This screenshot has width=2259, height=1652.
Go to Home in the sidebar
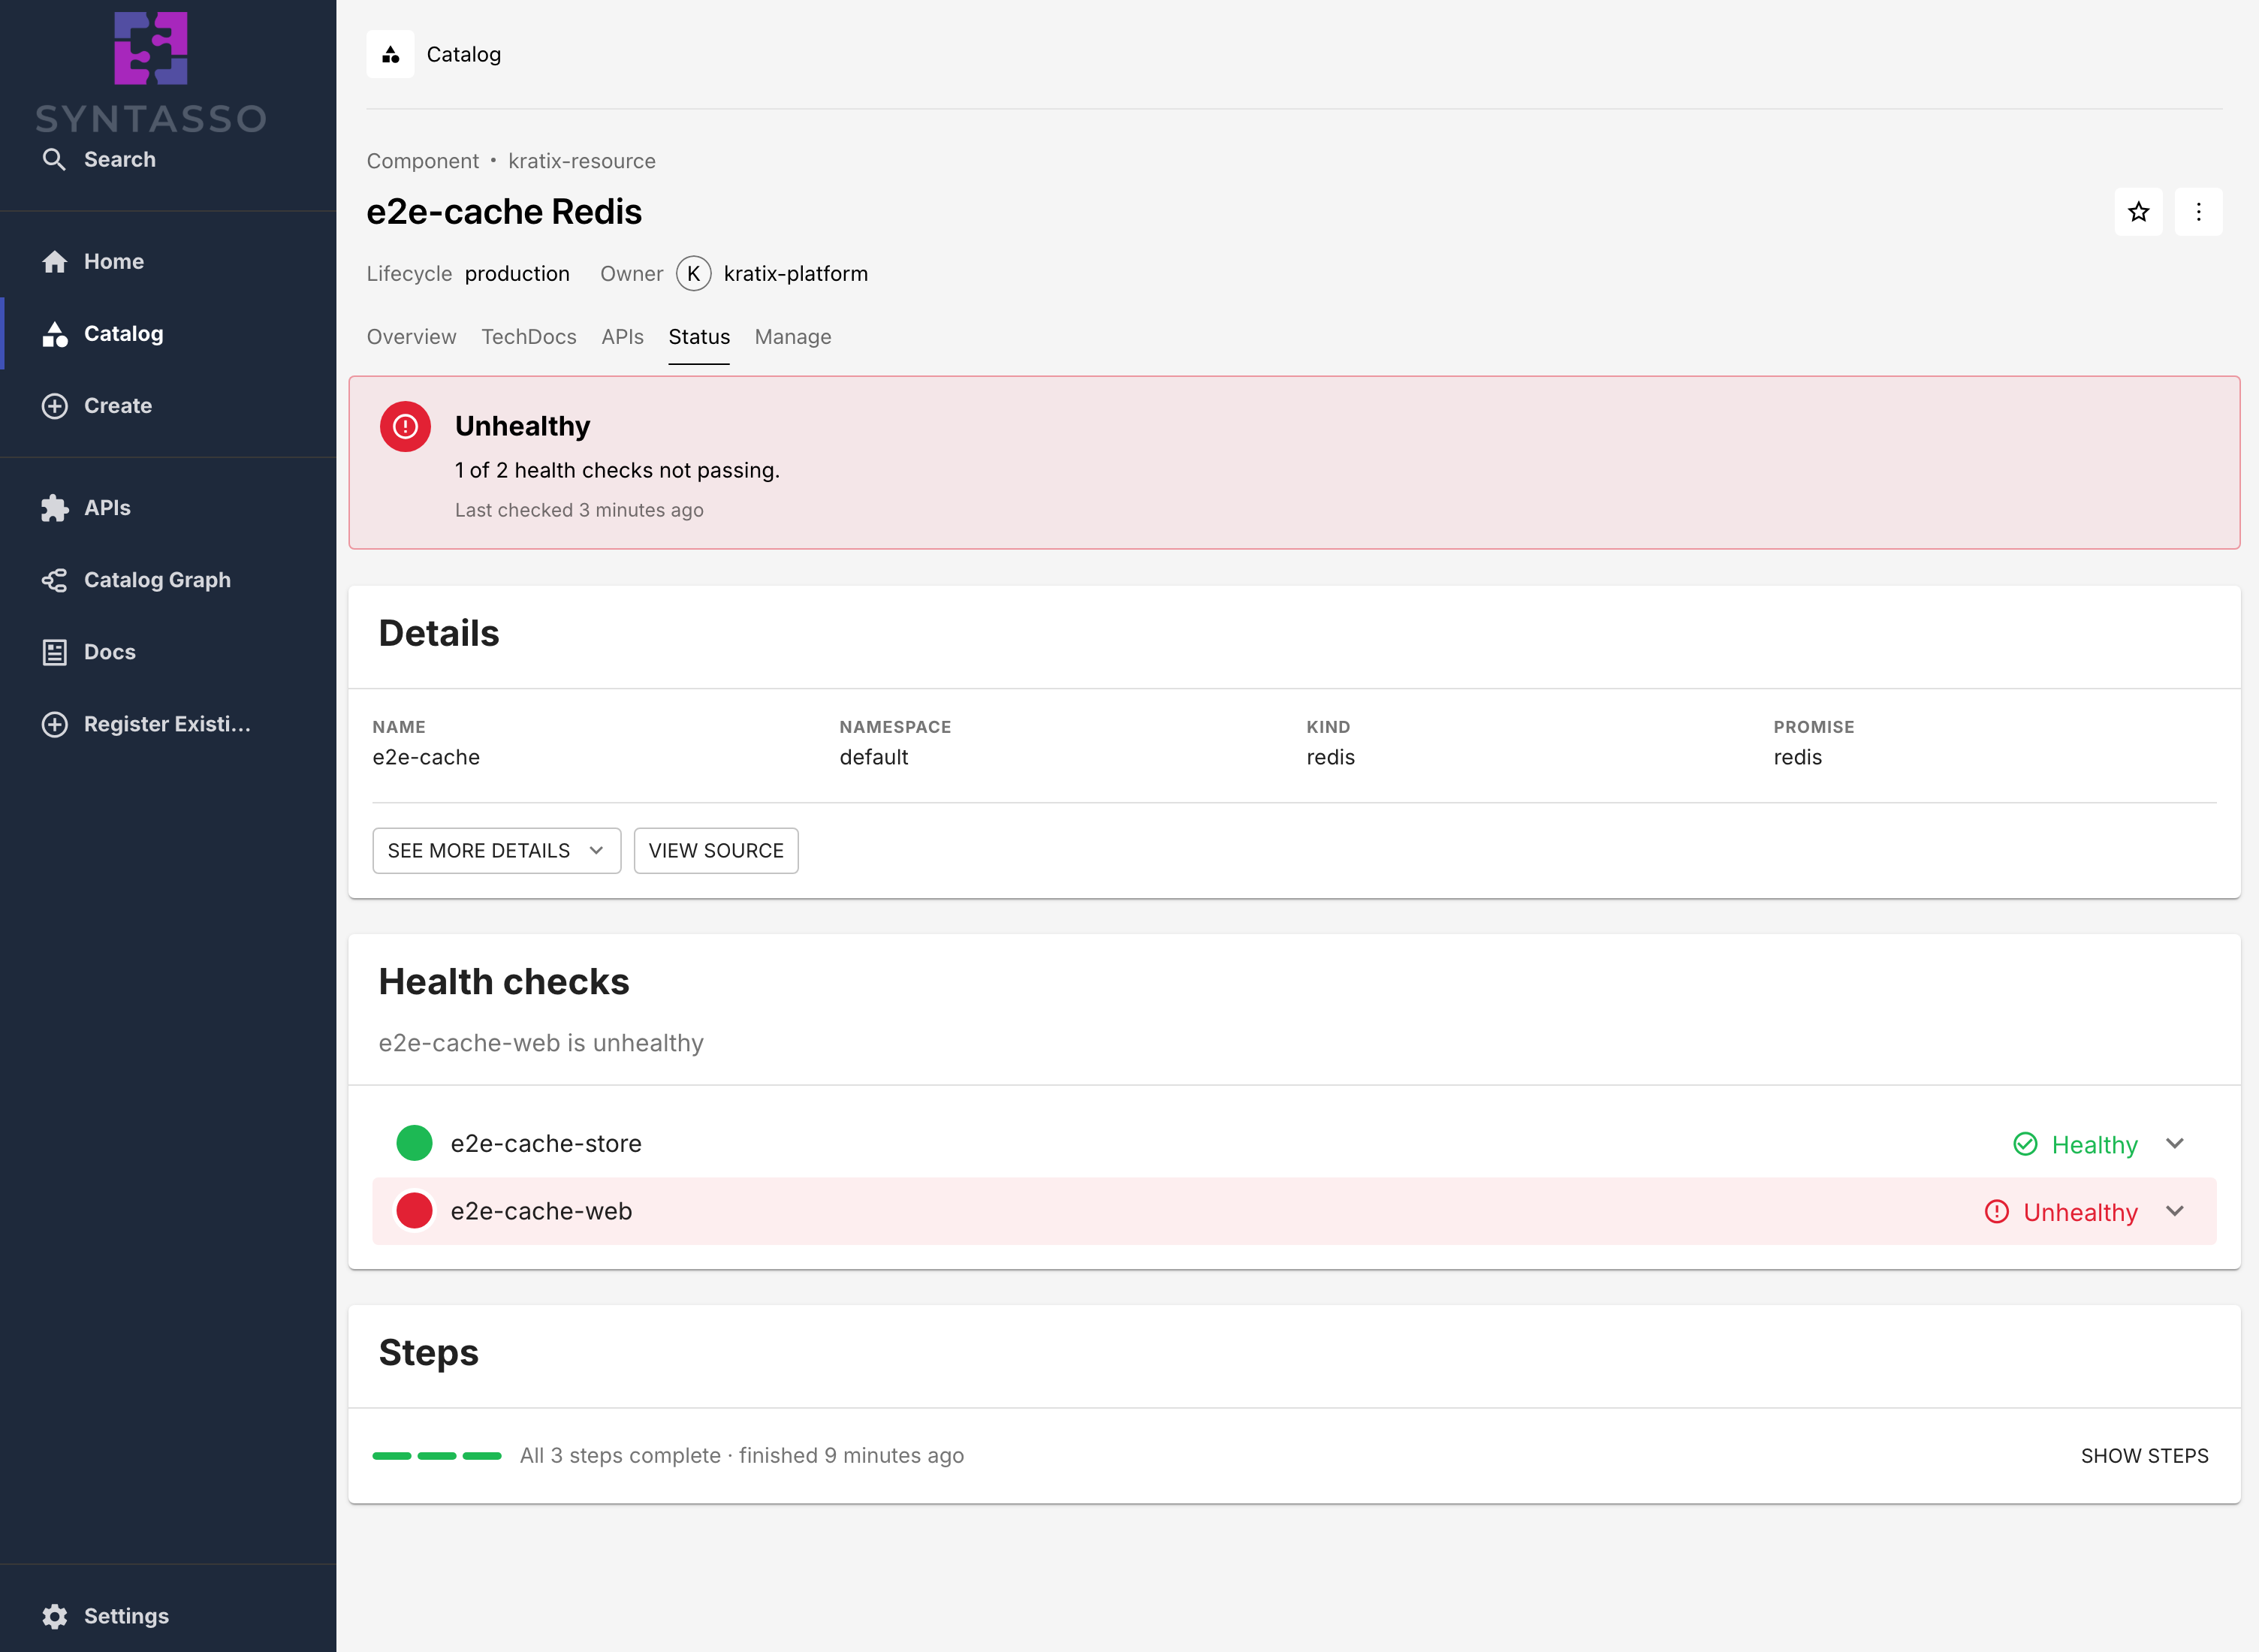(114, 262)
